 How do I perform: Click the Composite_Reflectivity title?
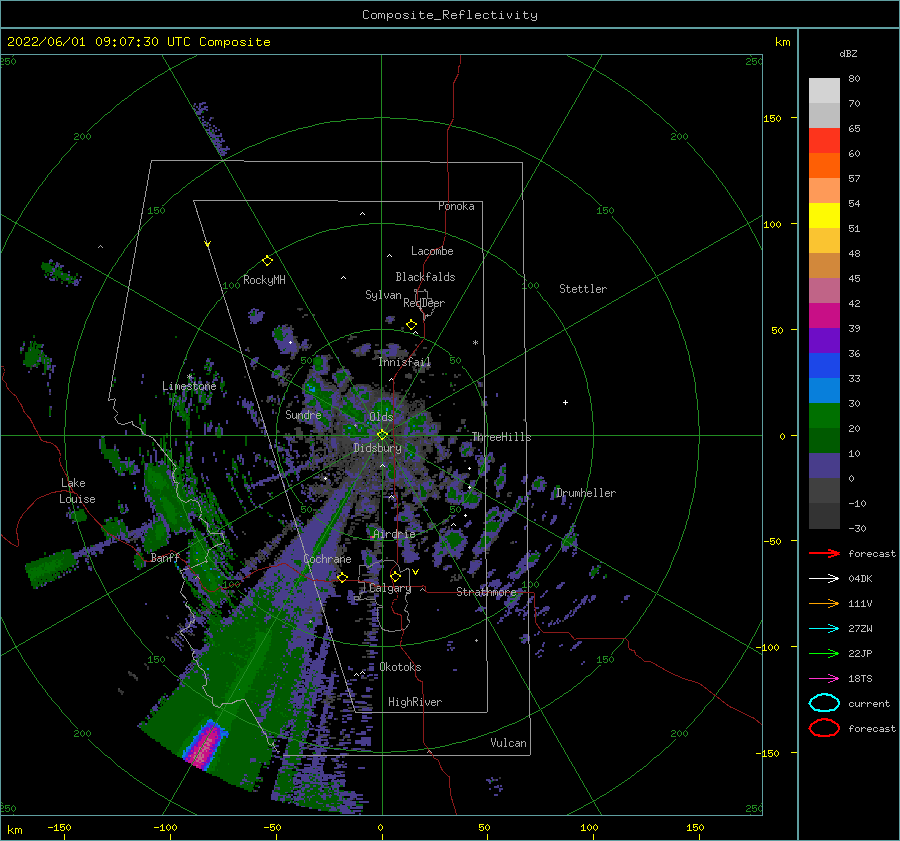450,15
